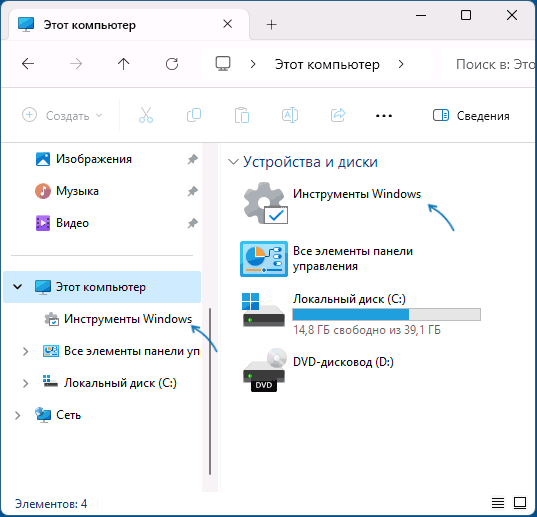Image resolution: width=537 pixels, height=517 pixels.
Task: Click the Copy icon in toolbar
Action: [194, 115]
